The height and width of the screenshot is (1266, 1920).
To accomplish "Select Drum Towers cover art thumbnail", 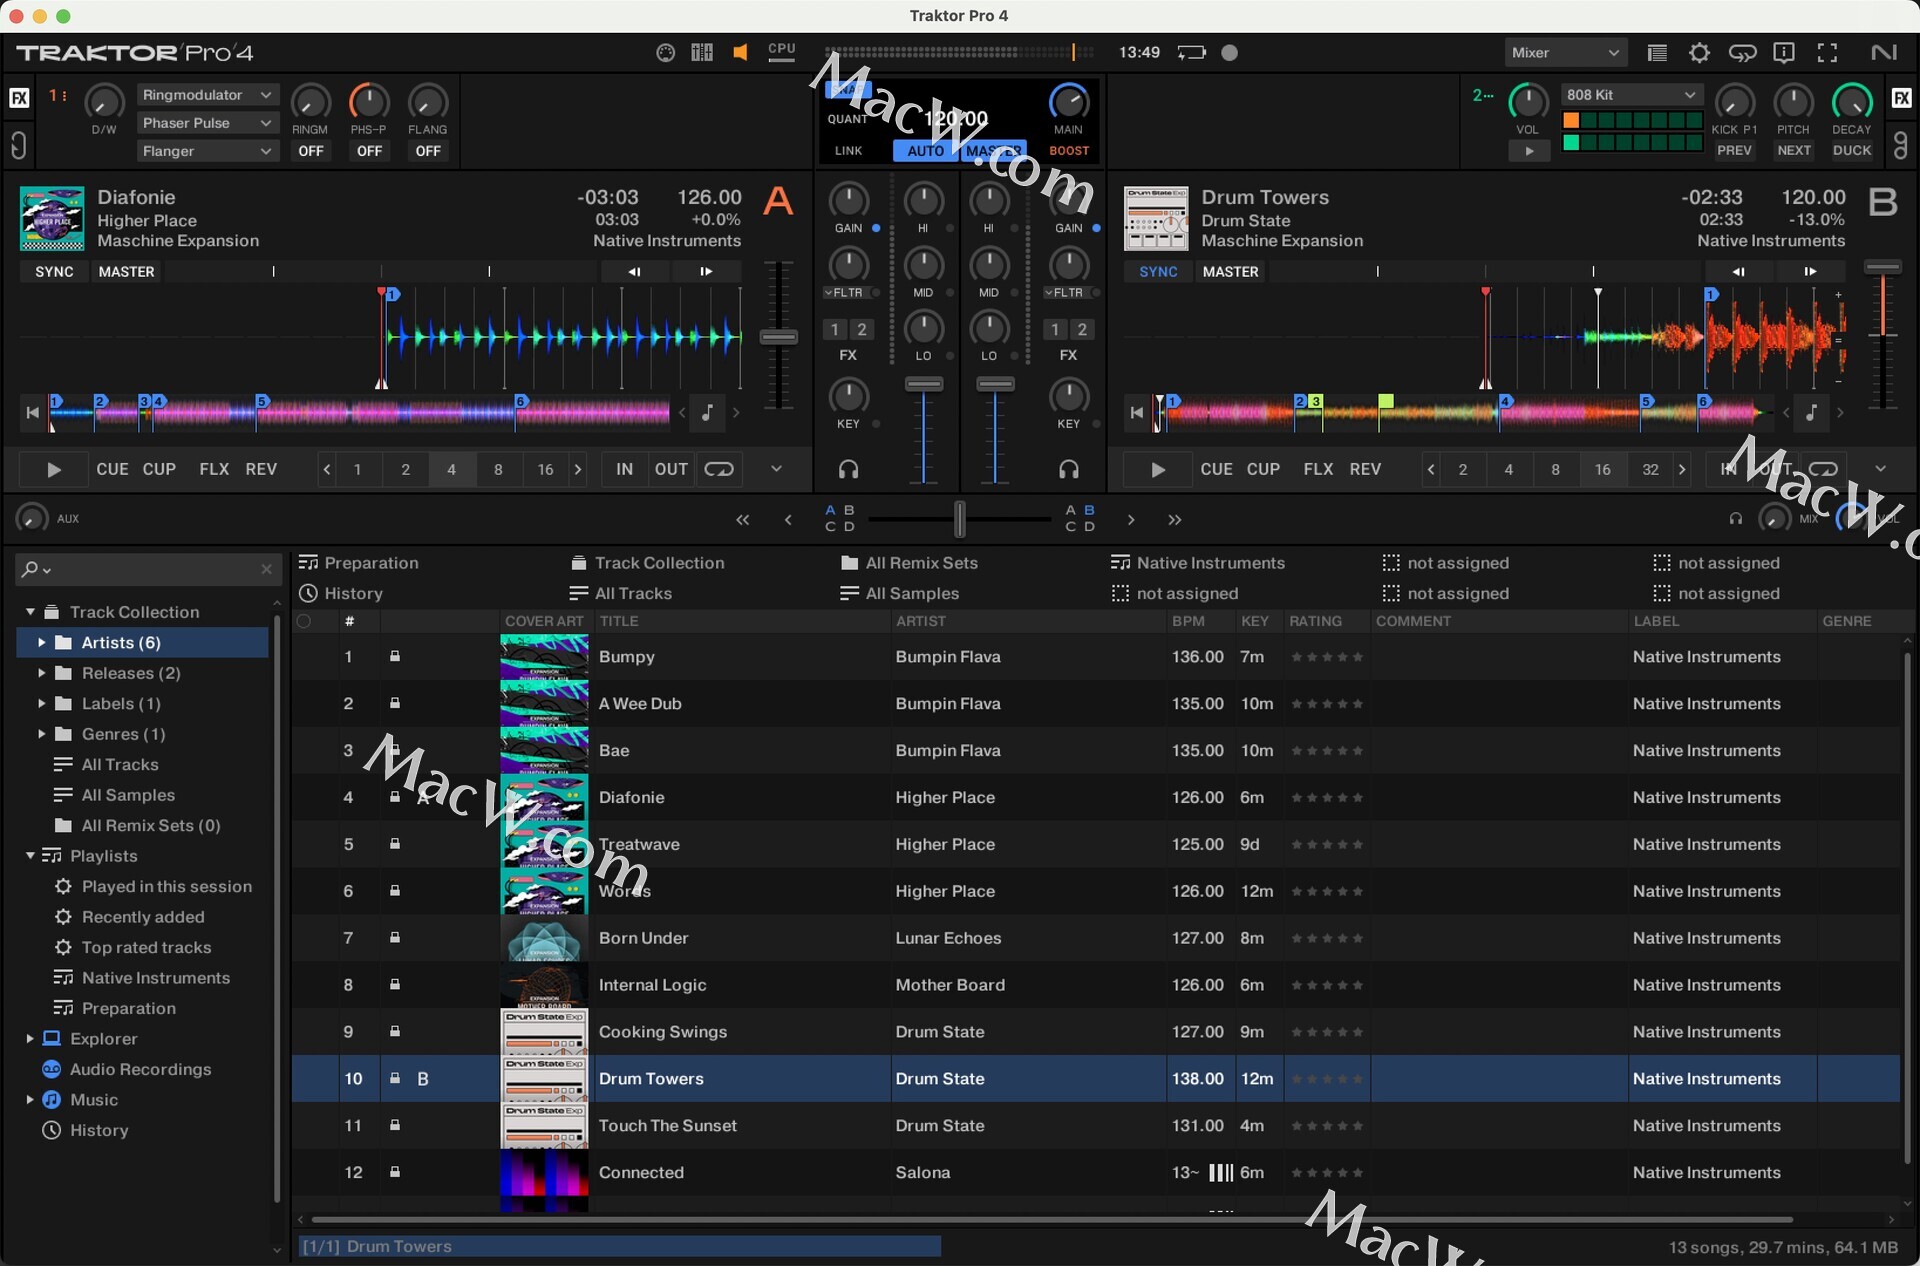I will [x=544, y=1079].
